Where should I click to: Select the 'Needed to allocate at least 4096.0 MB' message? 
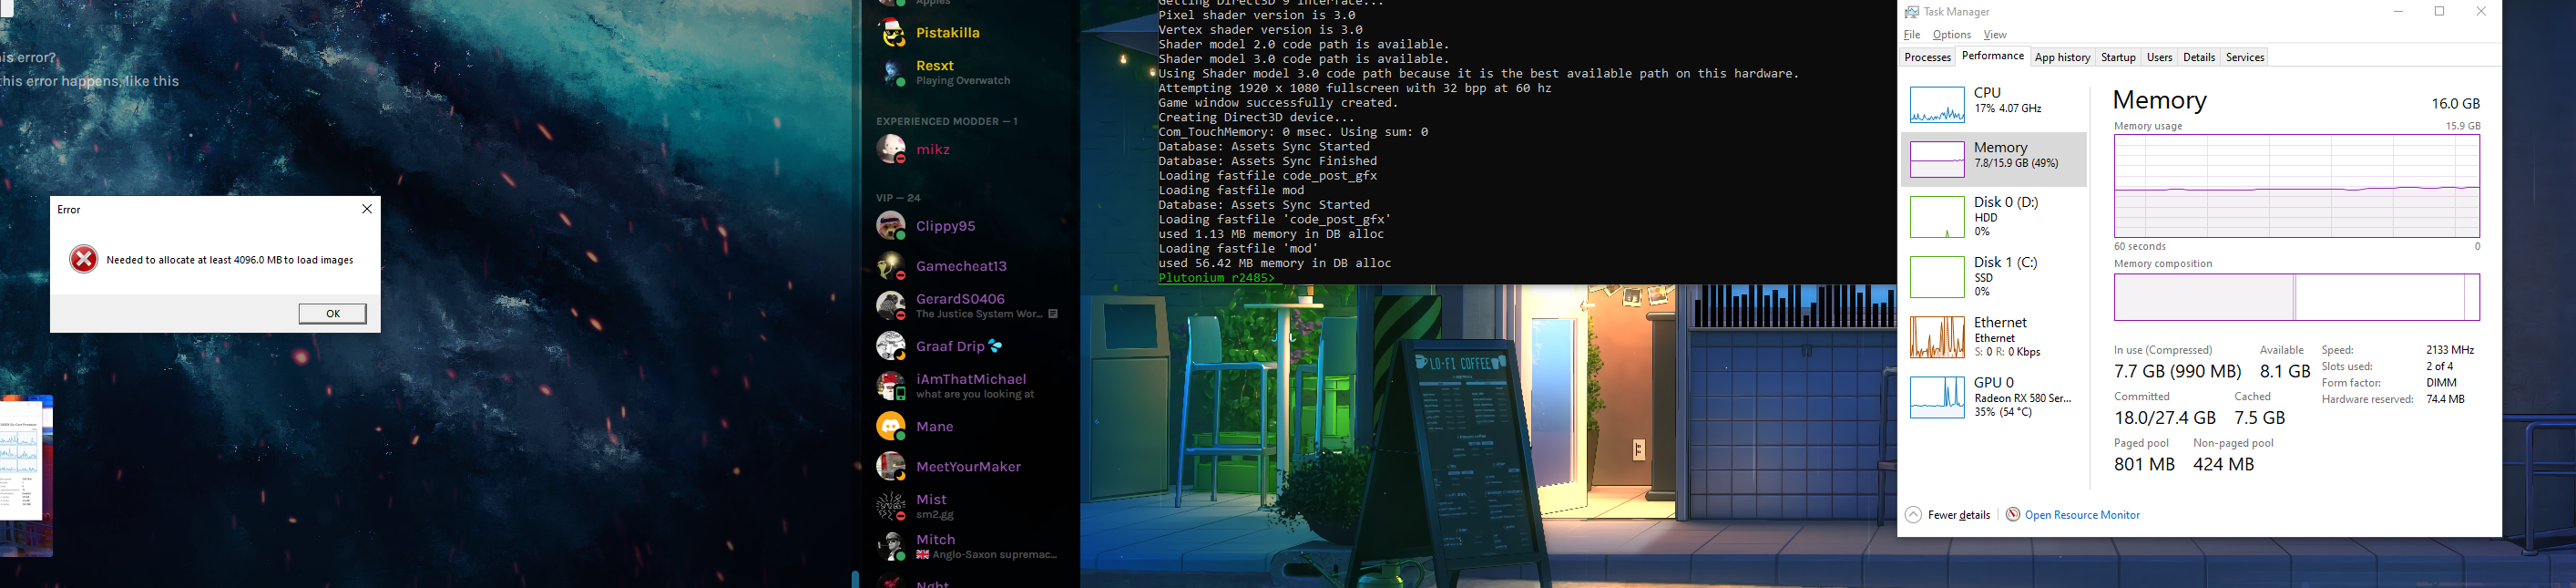tap(230, 260)
